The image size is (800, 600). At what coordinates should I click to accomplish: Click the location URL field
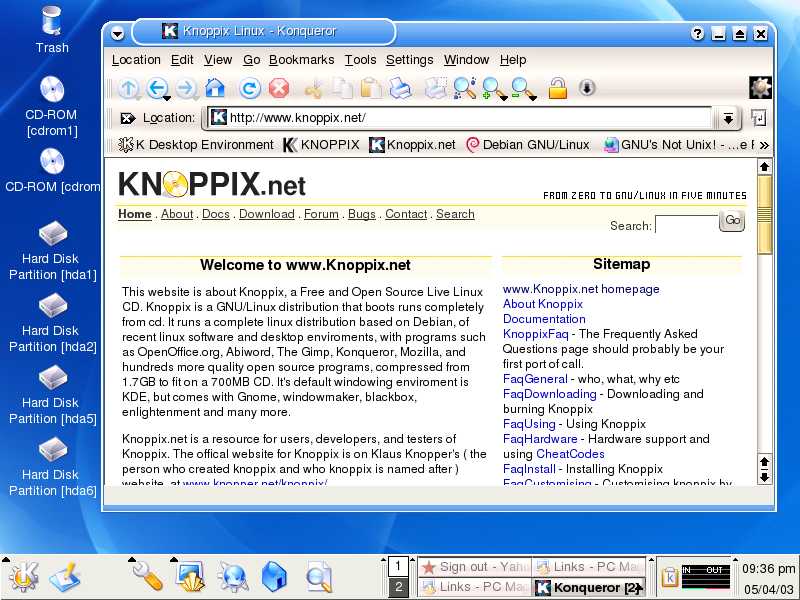(459, 118)
